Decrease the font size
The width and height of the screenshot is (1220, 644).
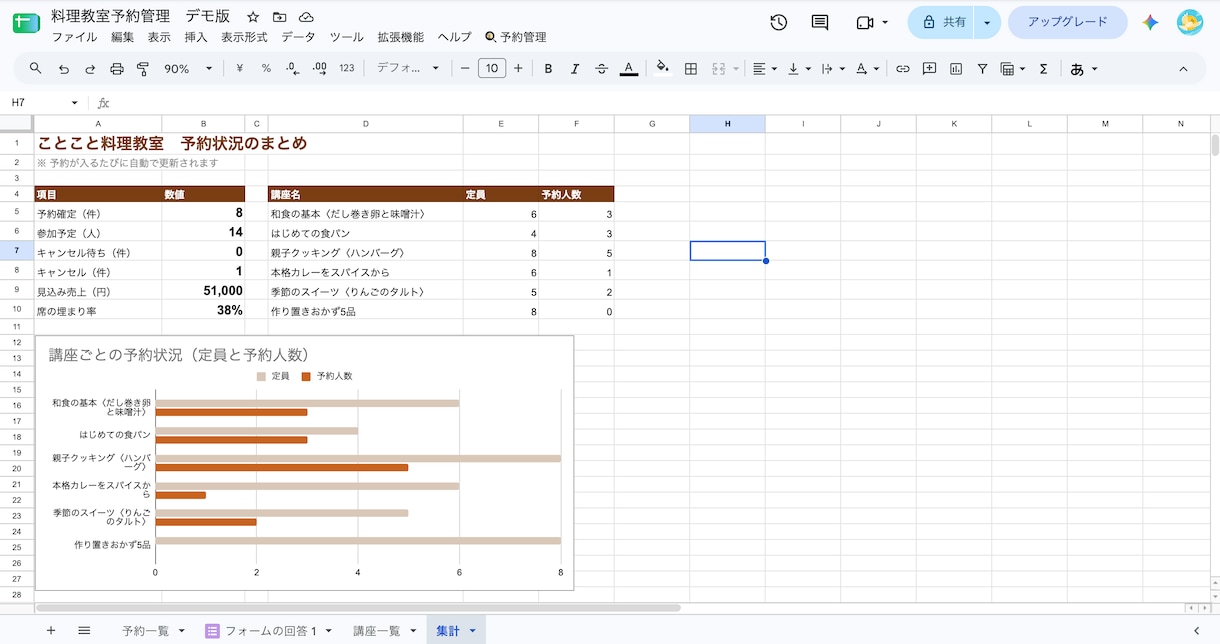click(x=465, y=69)
